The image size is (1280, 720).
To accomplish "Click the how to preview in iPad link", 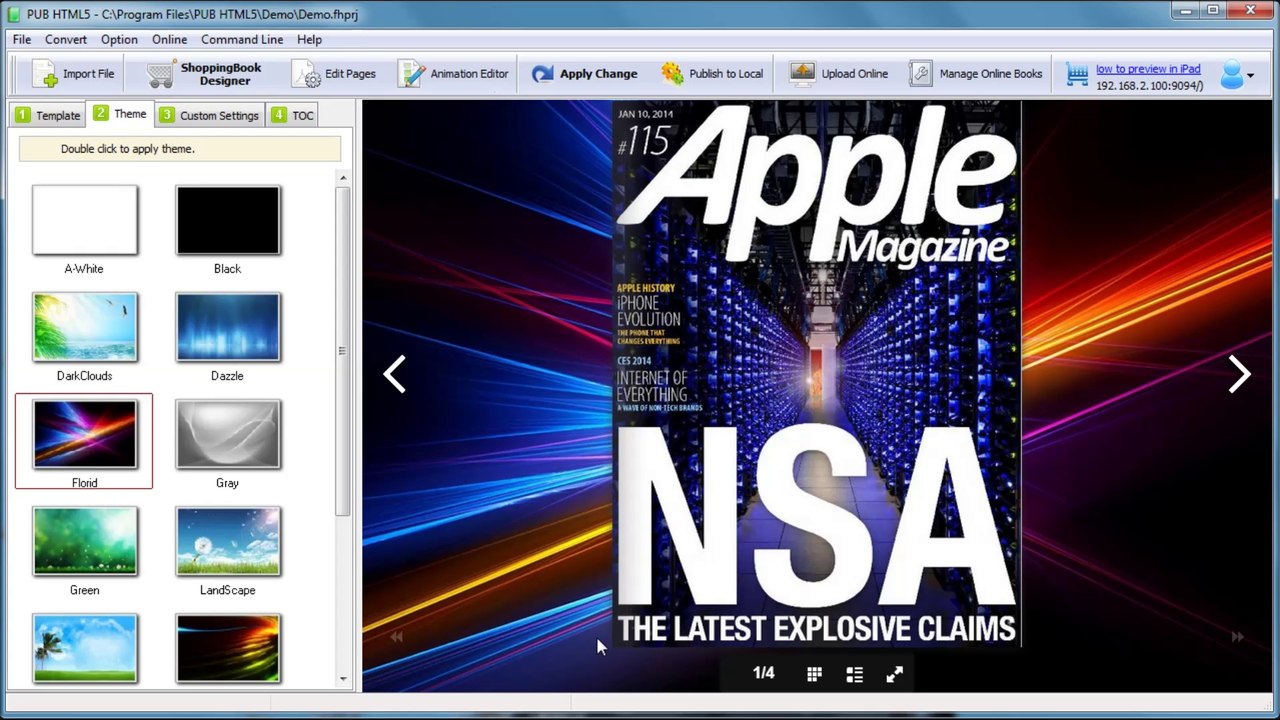I will (x=1147, y=69).
